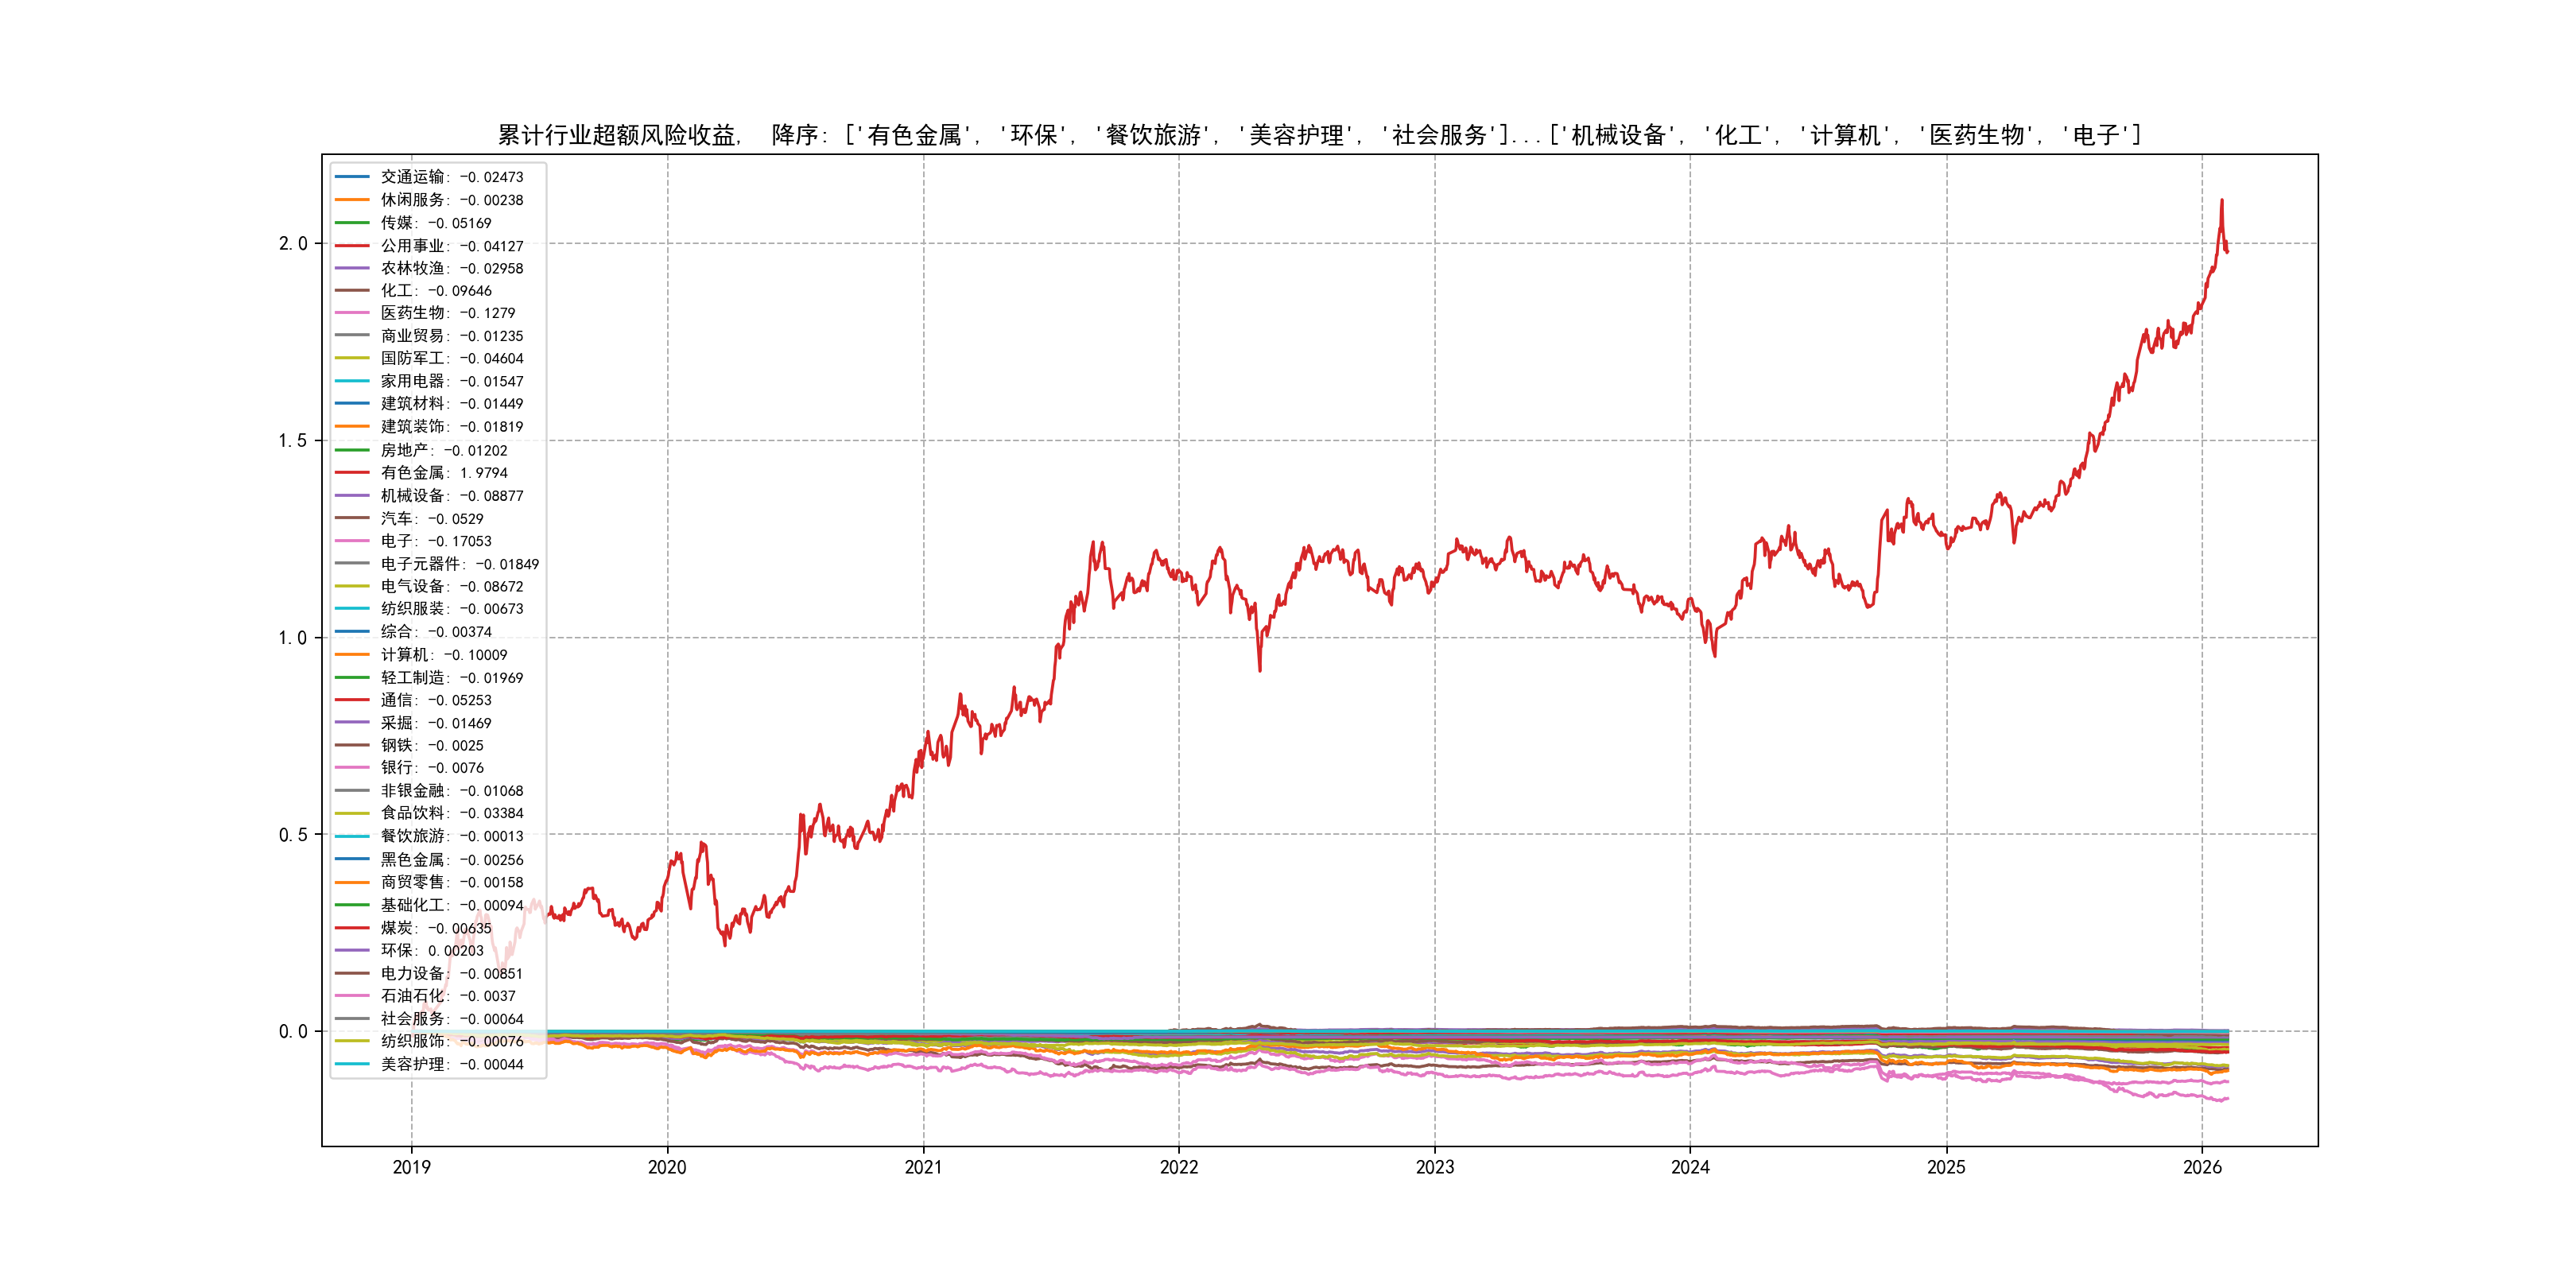Click the 美容护理 legend color swatch
Screen dimensions: 2576x1288
pos(352,1064)
